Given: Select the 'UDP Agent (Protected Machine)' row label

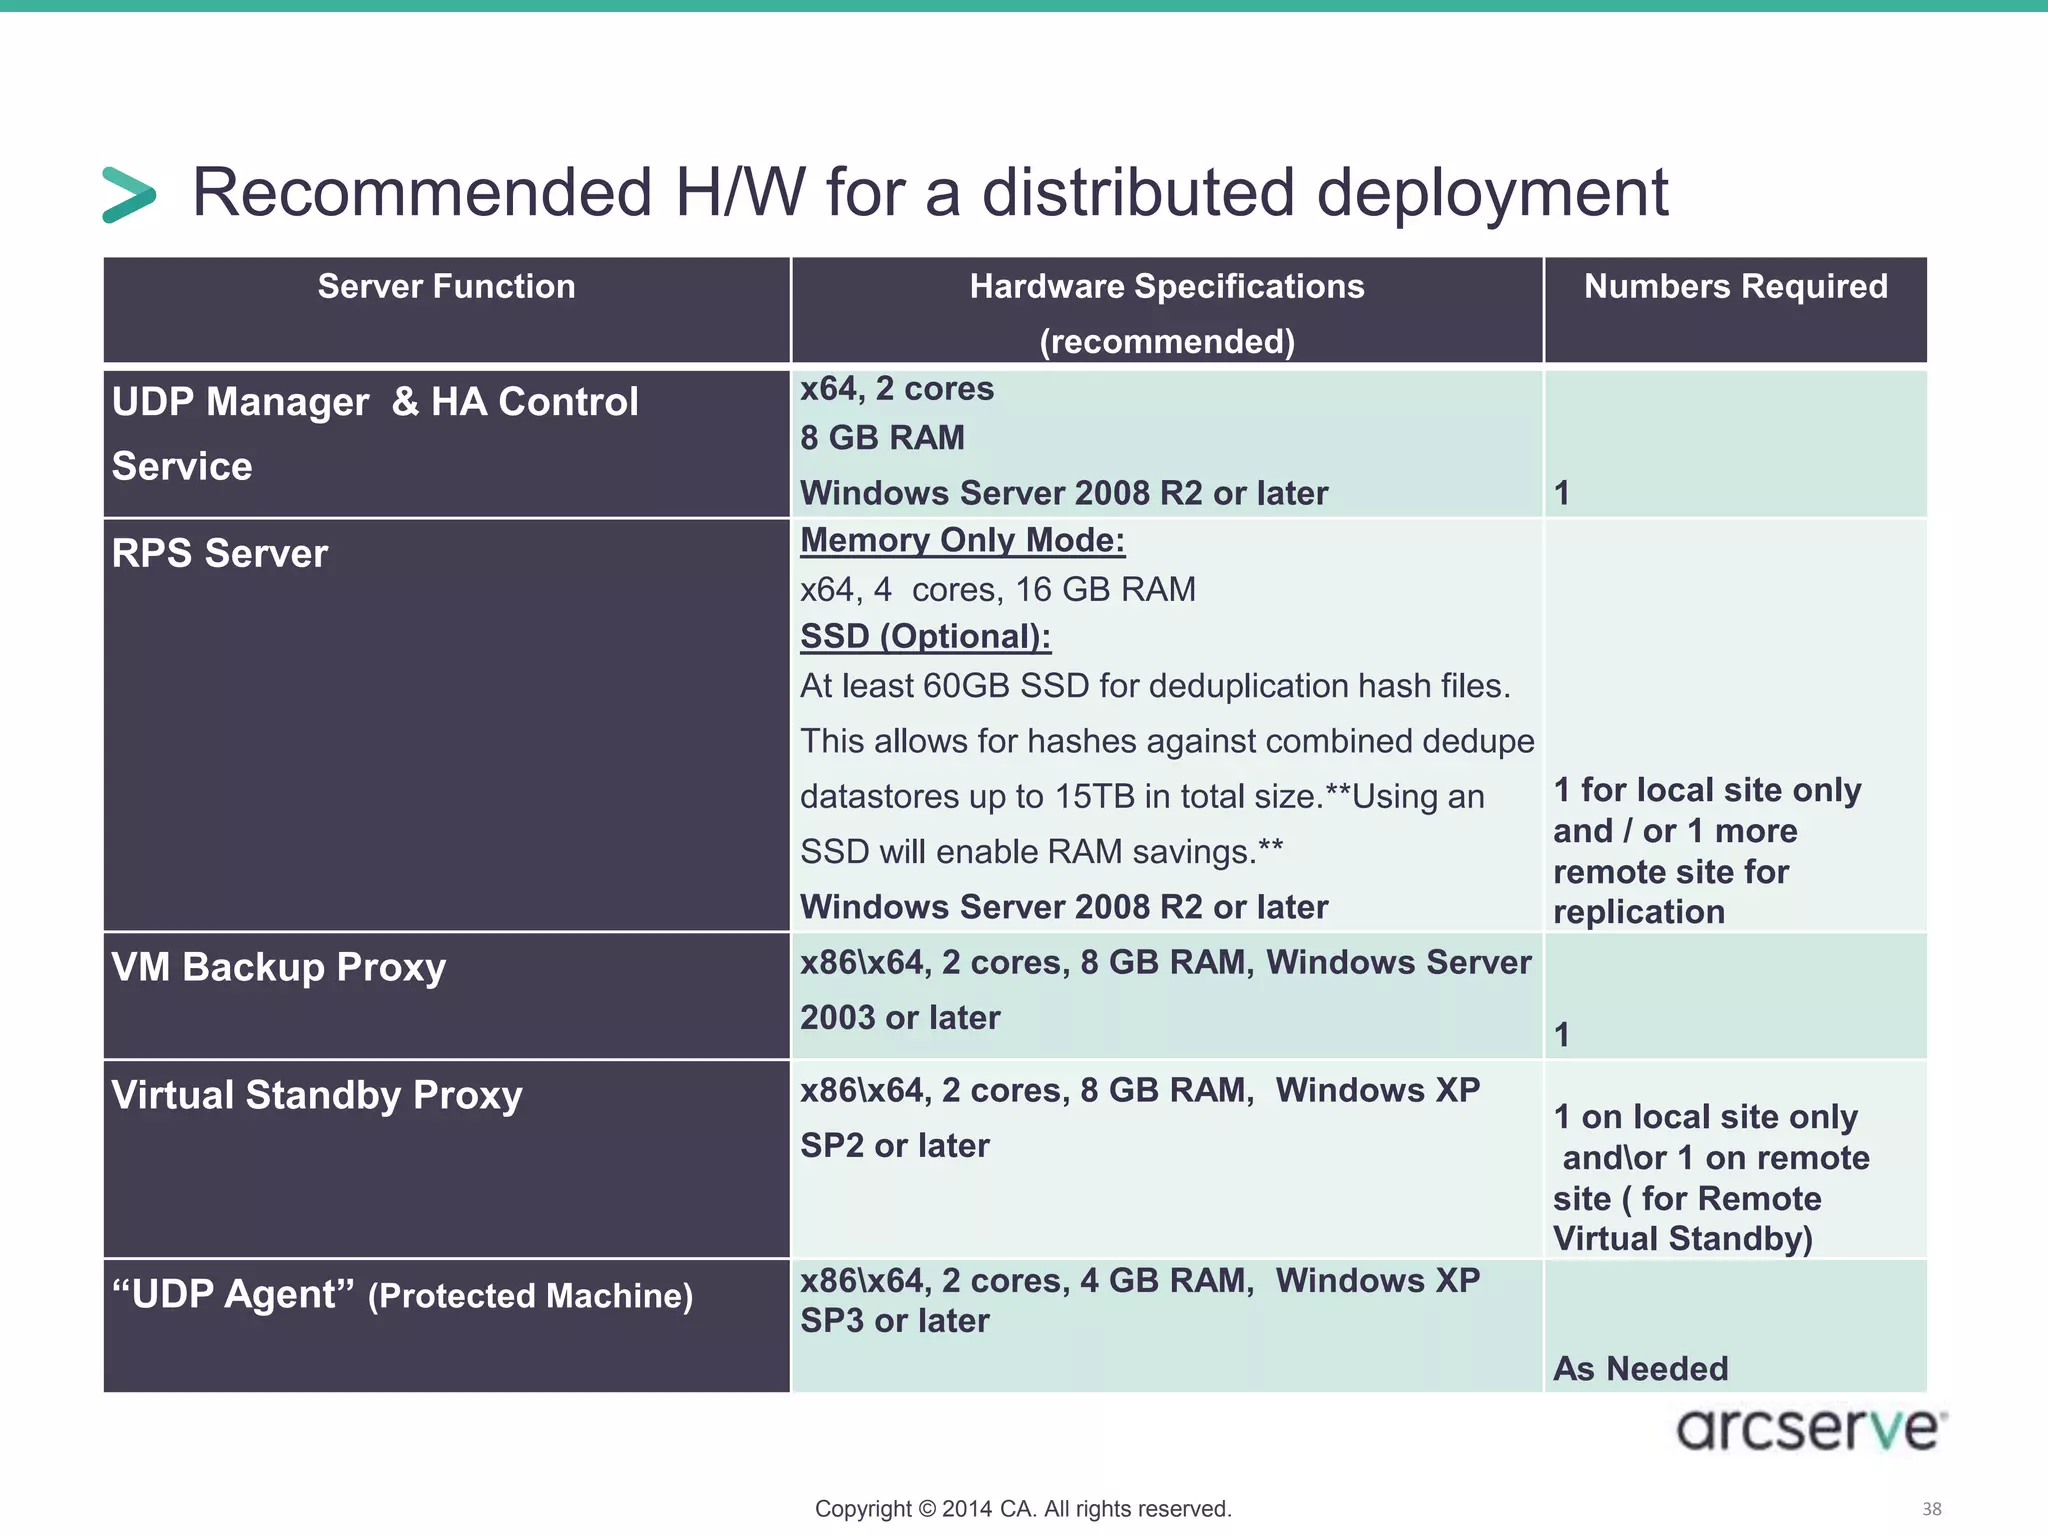Looking at the screenshot, I should tap(402, 1295).
